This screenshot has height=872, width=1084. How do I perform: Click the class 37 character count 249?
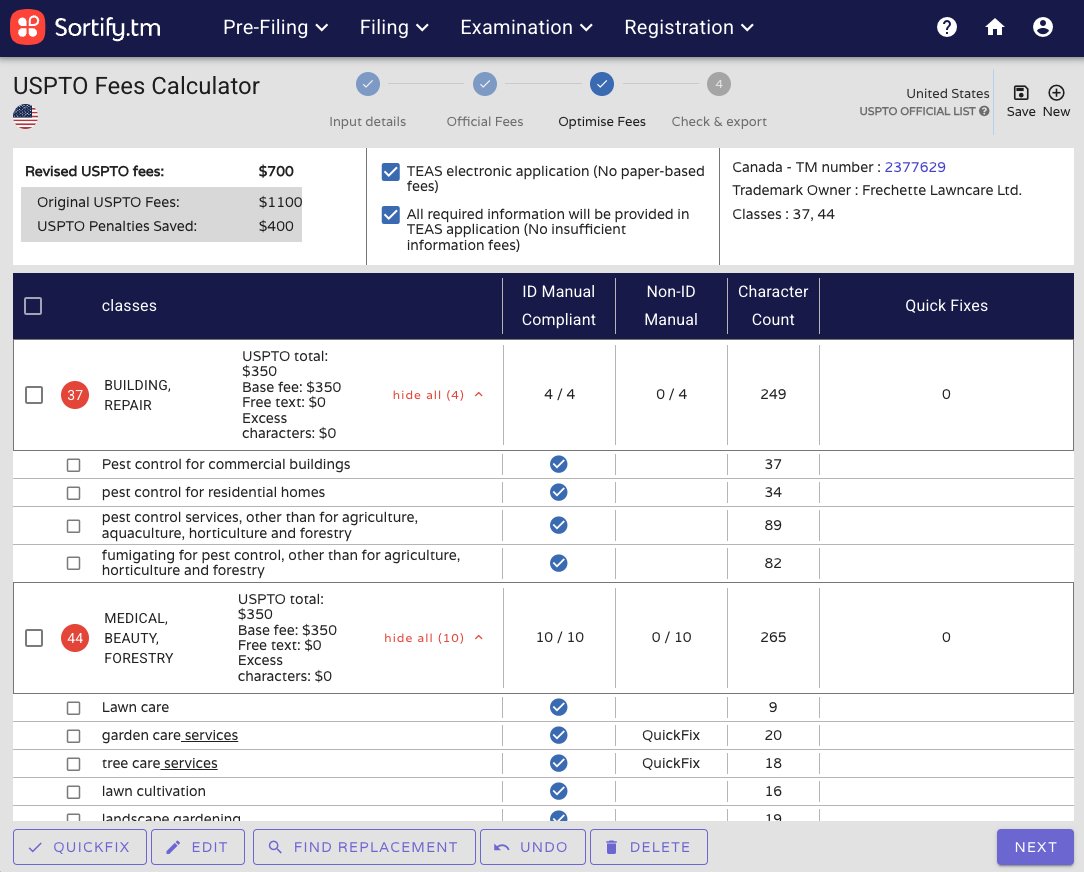click(x=773, y=394)
